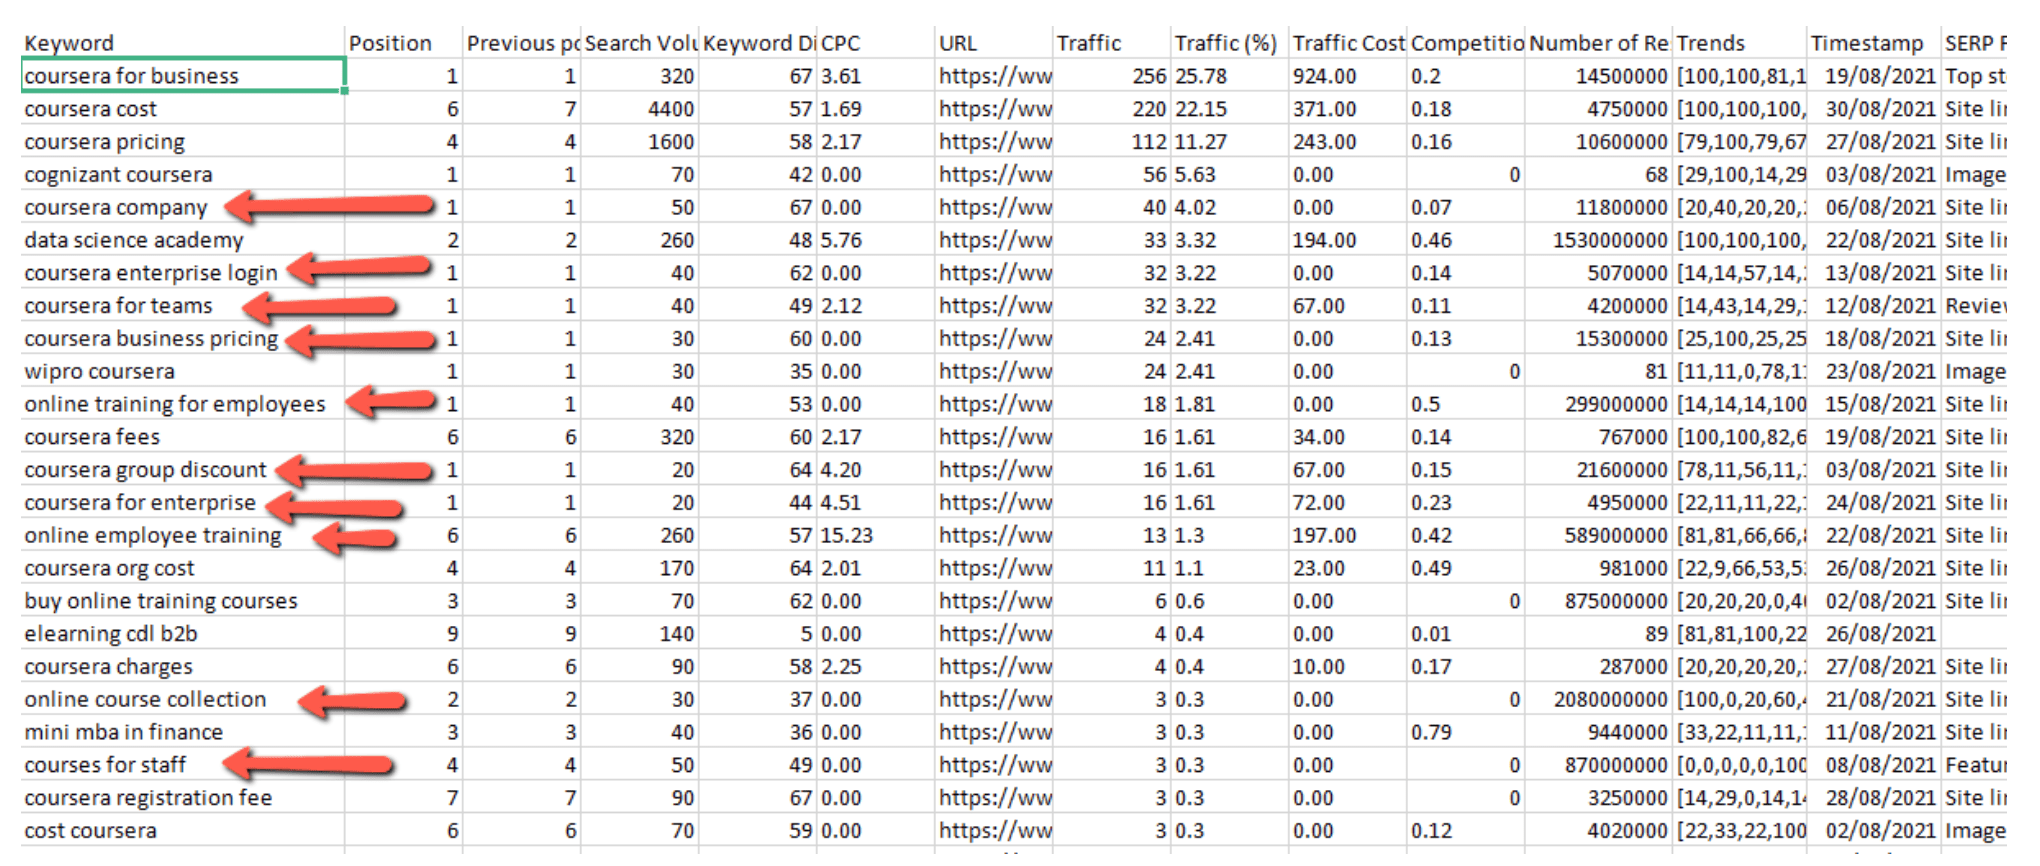Select the Timestamp header cell
Image resolution: width=2040 pixels, height=866 pixels.
[x=1866, y=43]
